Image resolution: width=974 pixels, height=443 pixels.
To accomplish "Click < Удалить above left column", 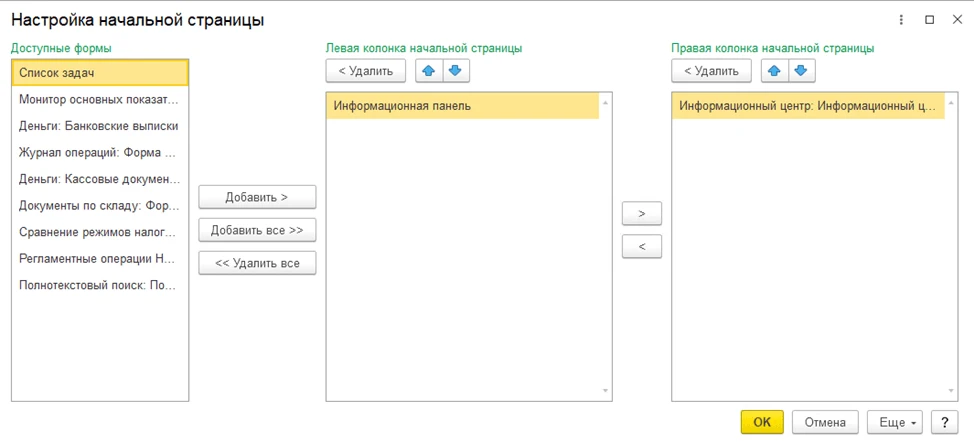I will point(366,71).
